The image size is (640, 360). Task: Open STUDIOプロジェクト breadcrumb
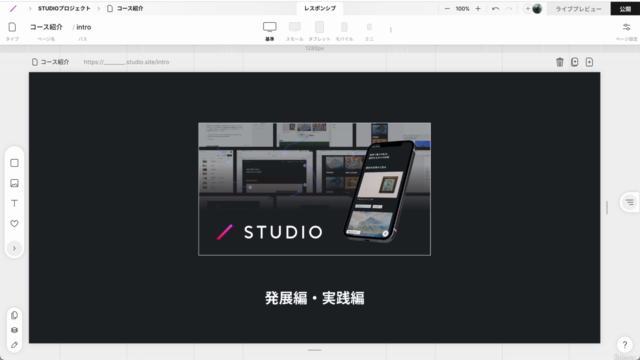64,8
